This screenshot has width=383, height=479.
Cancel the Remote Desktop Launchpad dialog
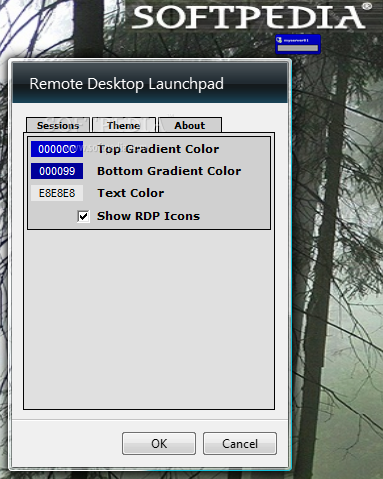point(240,444)
